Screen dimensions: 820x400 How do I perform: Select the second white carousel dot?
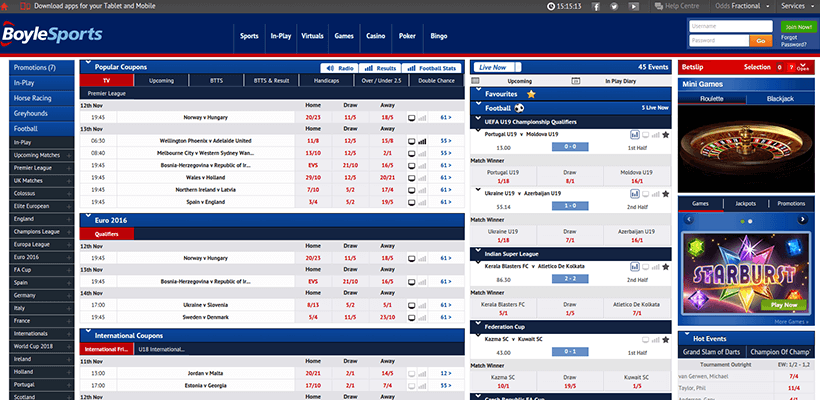point(750,222)
